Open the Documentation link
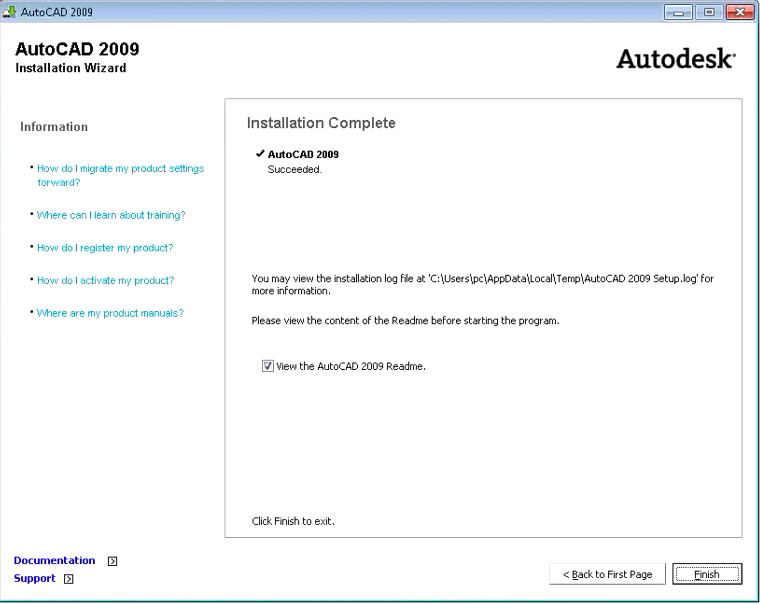The width and height of the screenshot is (760, 604). (54, 560)
